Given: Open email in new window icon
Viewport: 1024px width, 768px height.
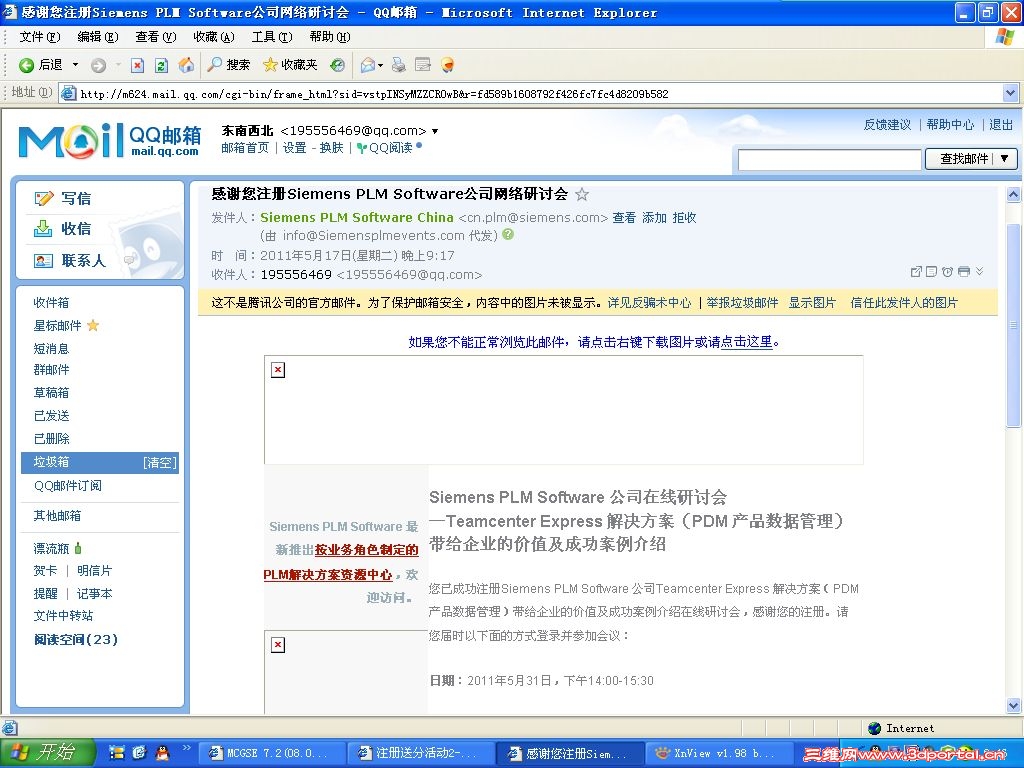Looking at the screenshot, I should (916, 272).
